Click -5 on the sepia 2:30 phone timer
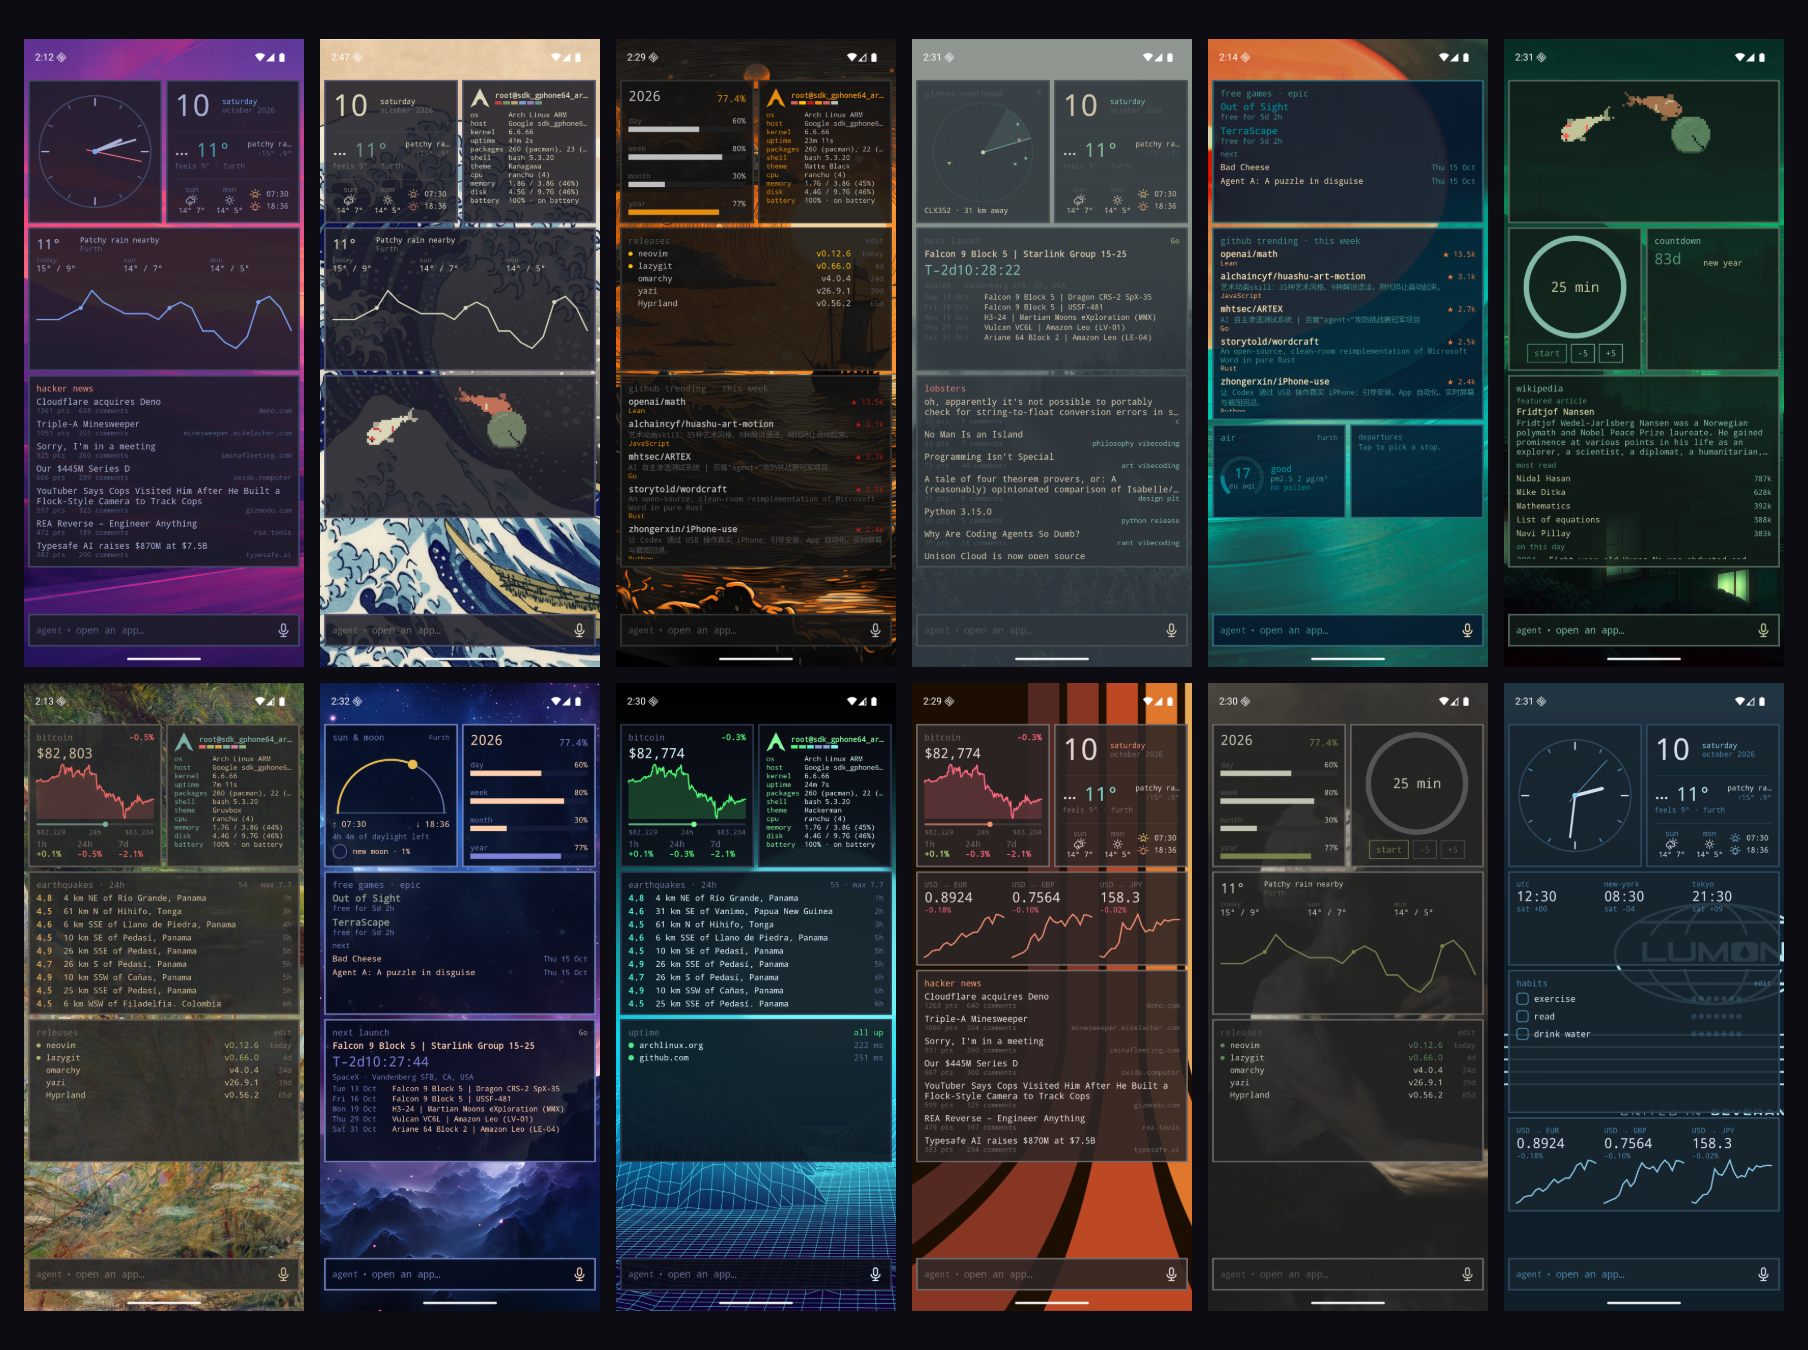Viewport: 1808px width, 1350px height. click(x=1425, y=850)
